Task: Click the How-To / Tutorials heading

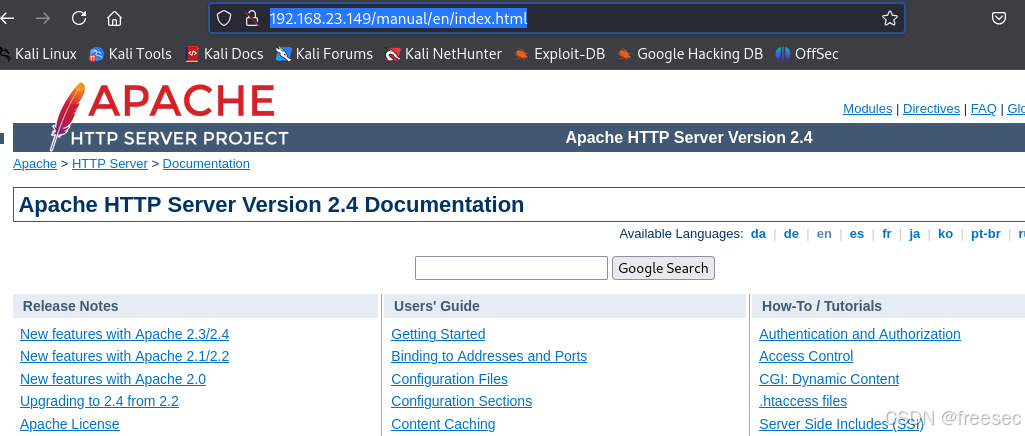Action: 822,306
